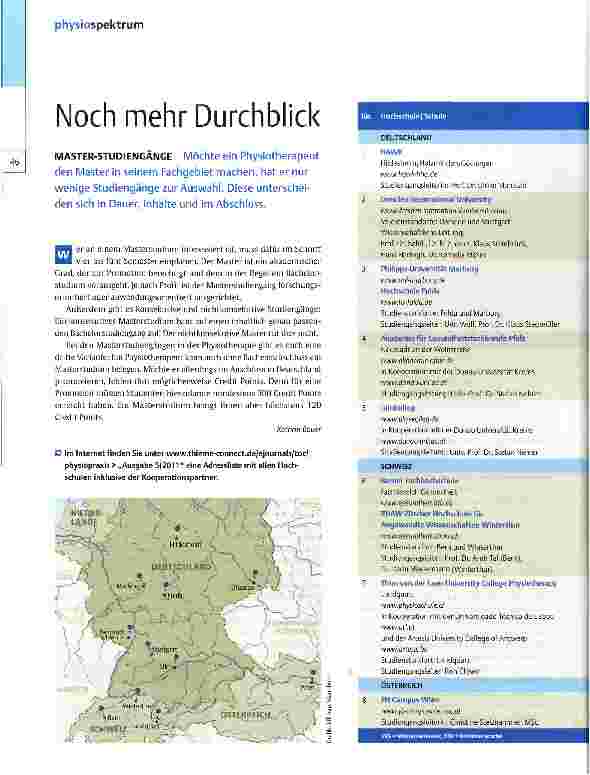This screenshot has width=590, height=775.
Task: Click the physiospektrum section title
Action: [99, 25]
